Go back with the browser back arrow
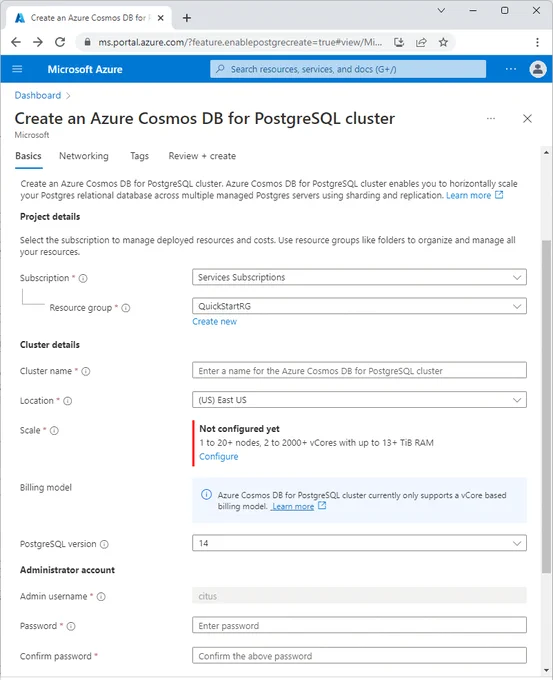This screenshot has width=553, height=680. (x=16, y=42)
